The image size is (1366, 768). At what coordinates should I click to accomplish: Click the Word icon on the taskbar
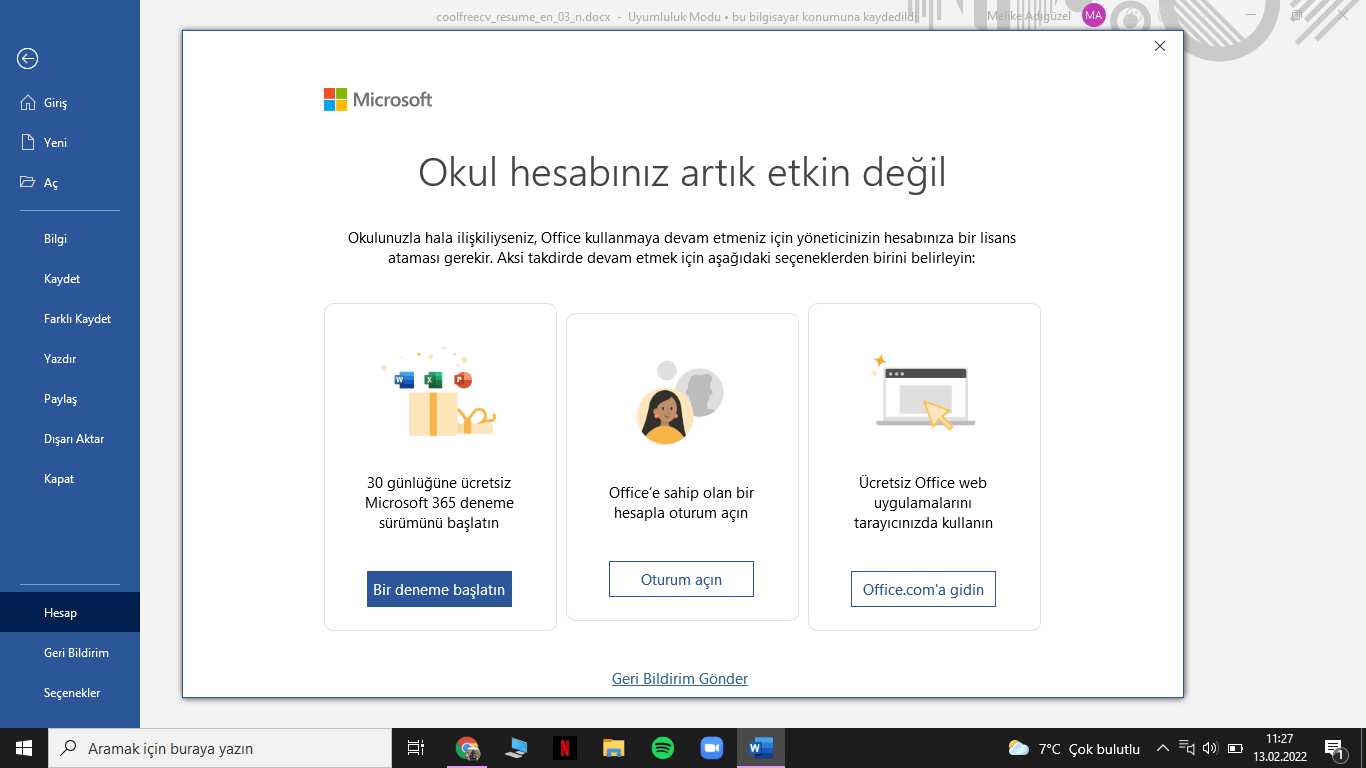pyautogui.click(x=760, y=748)
